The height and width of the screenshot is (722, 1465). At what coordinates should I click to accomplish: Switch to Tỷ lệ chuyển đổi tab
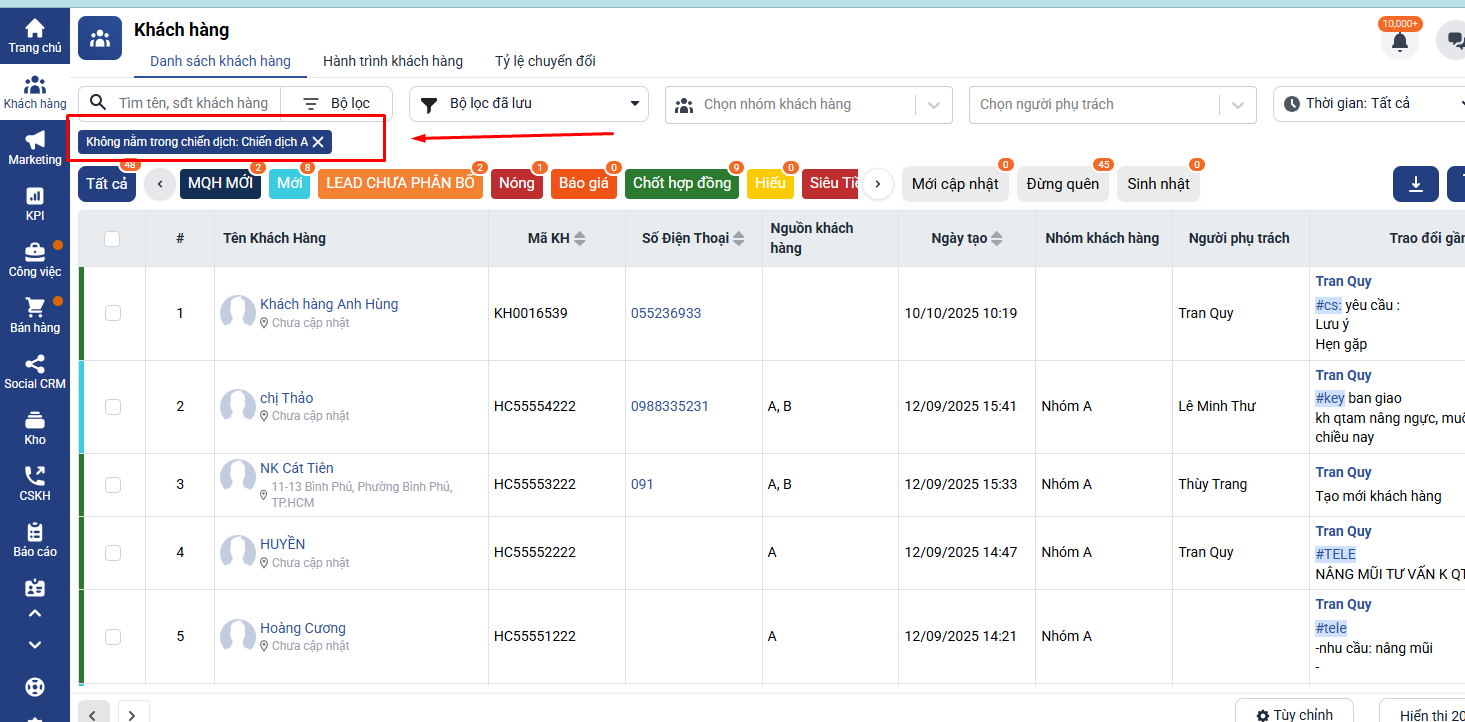point(545,61)
